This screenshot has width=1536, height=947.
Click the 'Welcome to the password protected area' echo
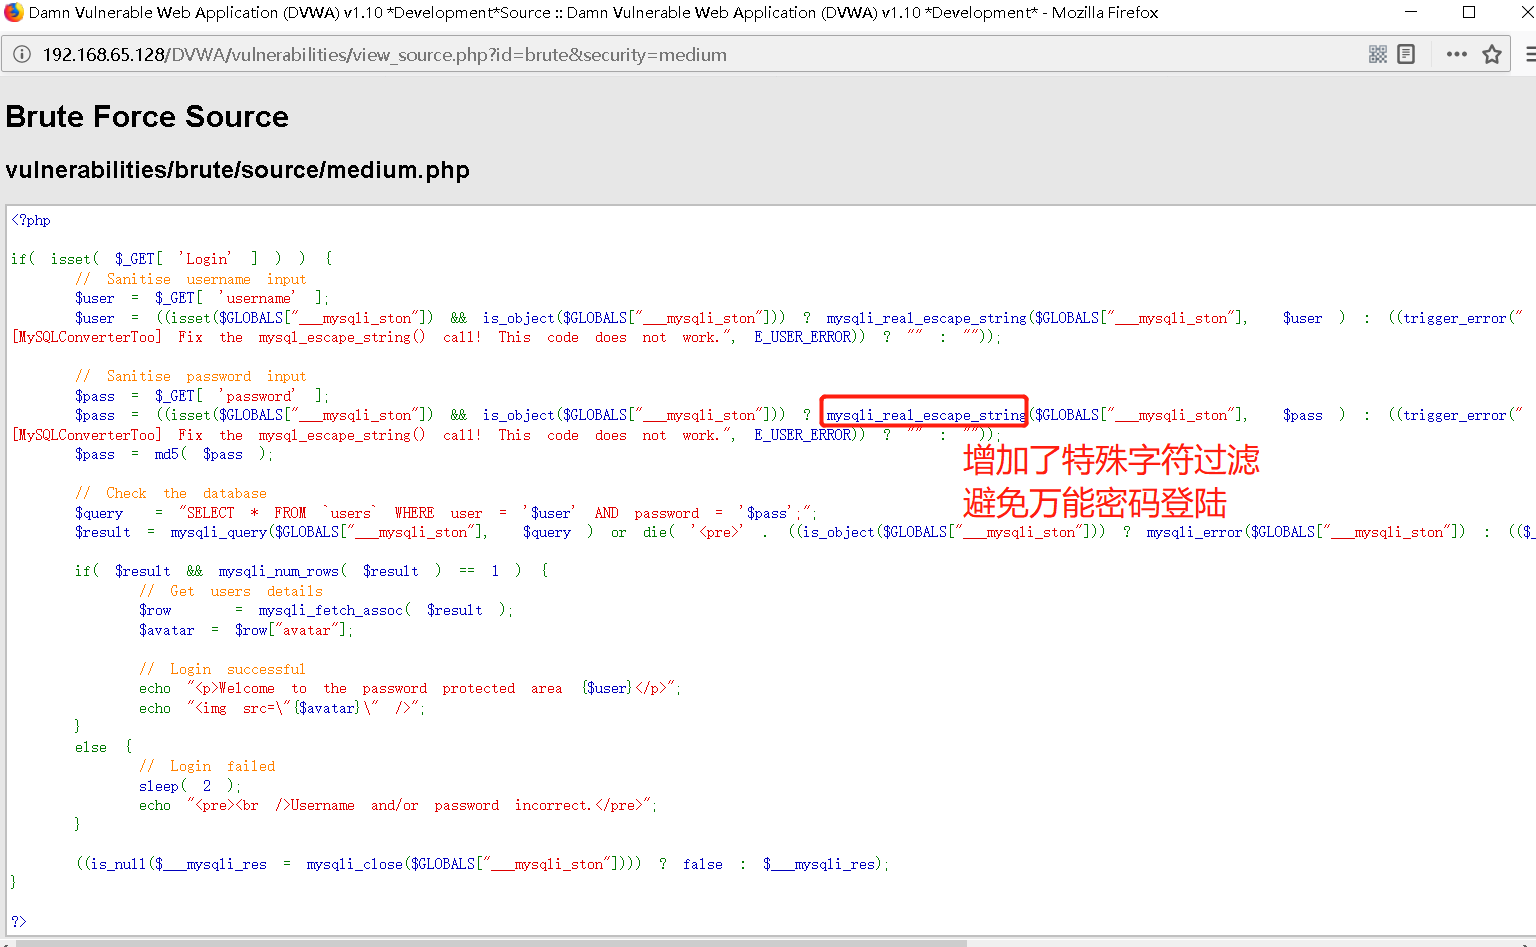410,688
